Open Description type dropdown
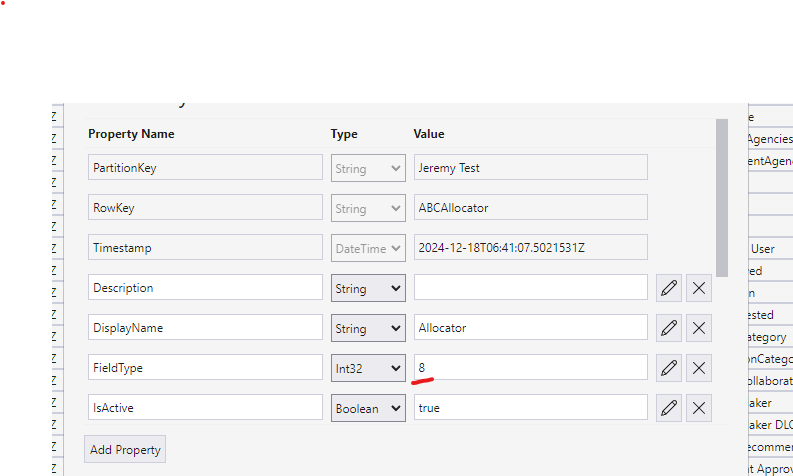Screen dimensions: 793x476 pos(368,288)
